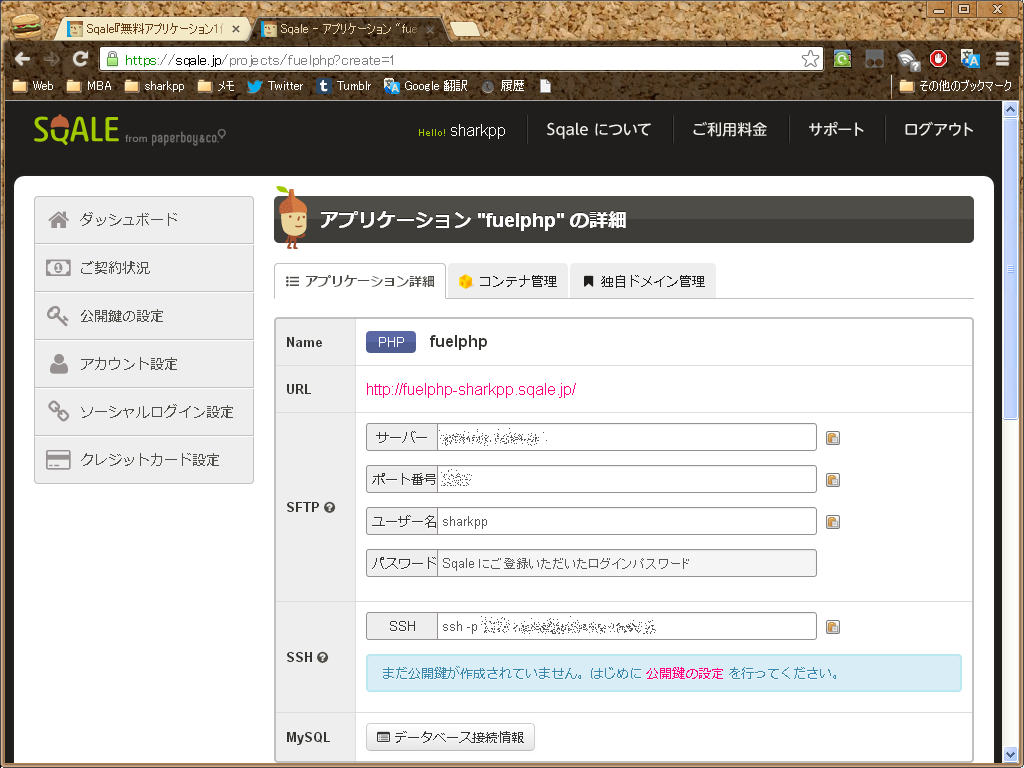Open クレジットカード設定 in the sidebar
This screenshot has height=768, width=1024.
click(x=144, y=460)
